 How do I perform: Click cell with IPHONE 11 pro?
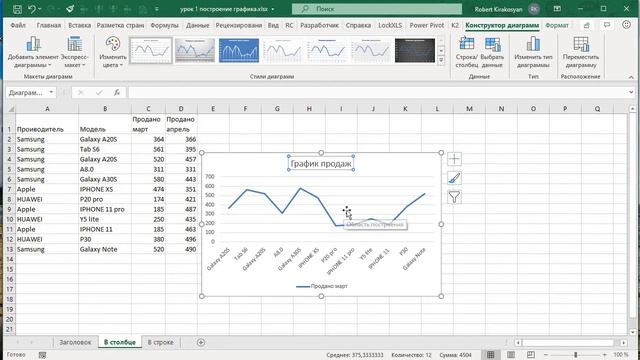pyautogui.click(x=105, y=209)
